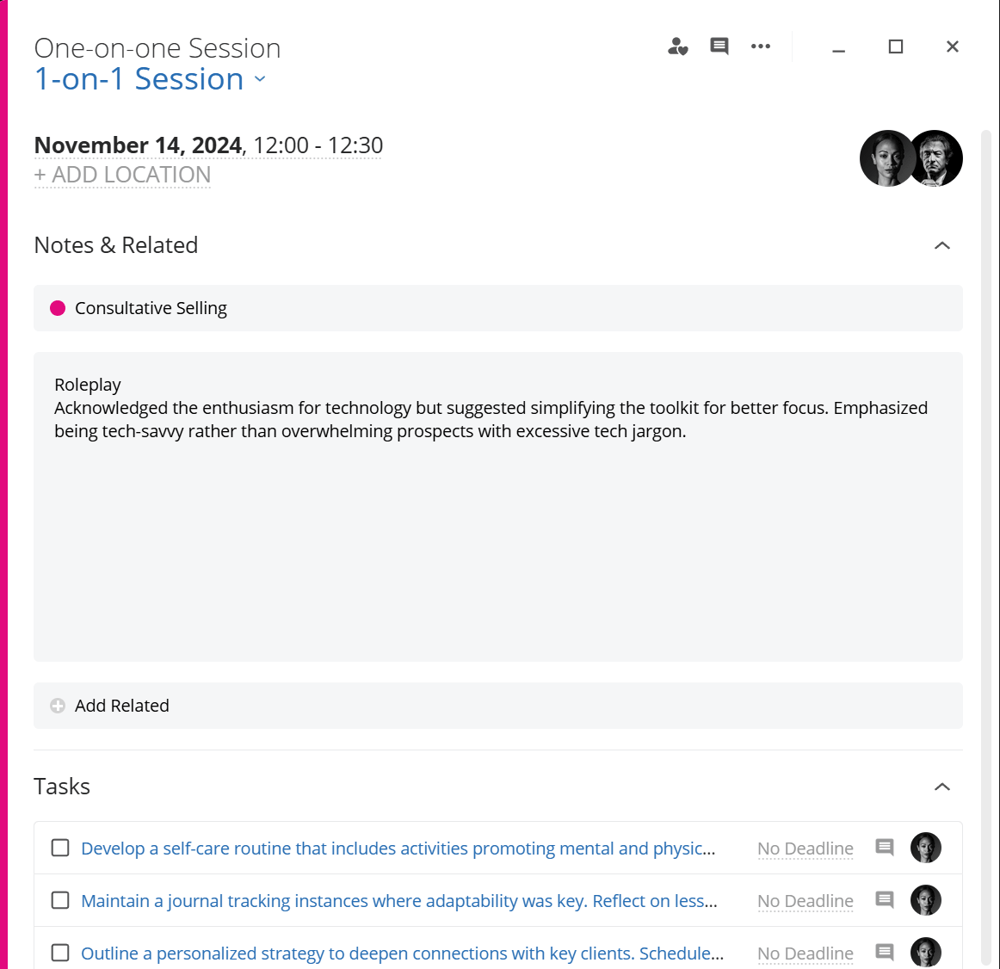This screenshot has height=969, width=1000.
Task: Set deadline for the personalized strategy task
Action: pyautogui.click(x=805, y=953)
